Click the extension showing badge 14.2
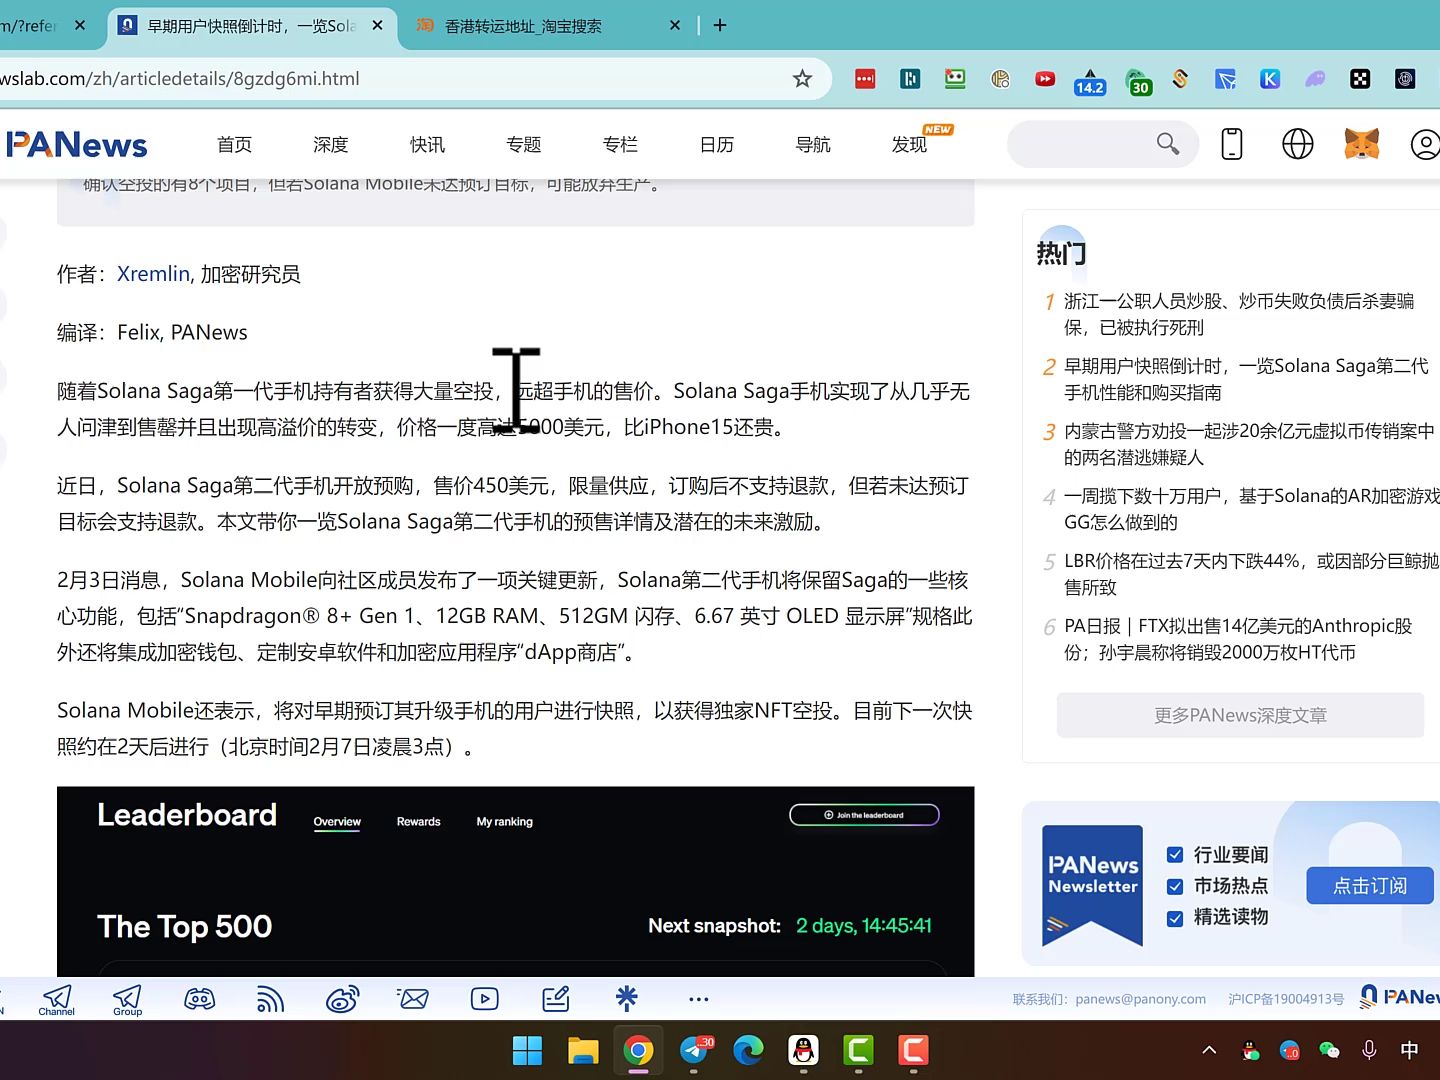The image size is (1440, 1080). click(x=1090, y=82)
